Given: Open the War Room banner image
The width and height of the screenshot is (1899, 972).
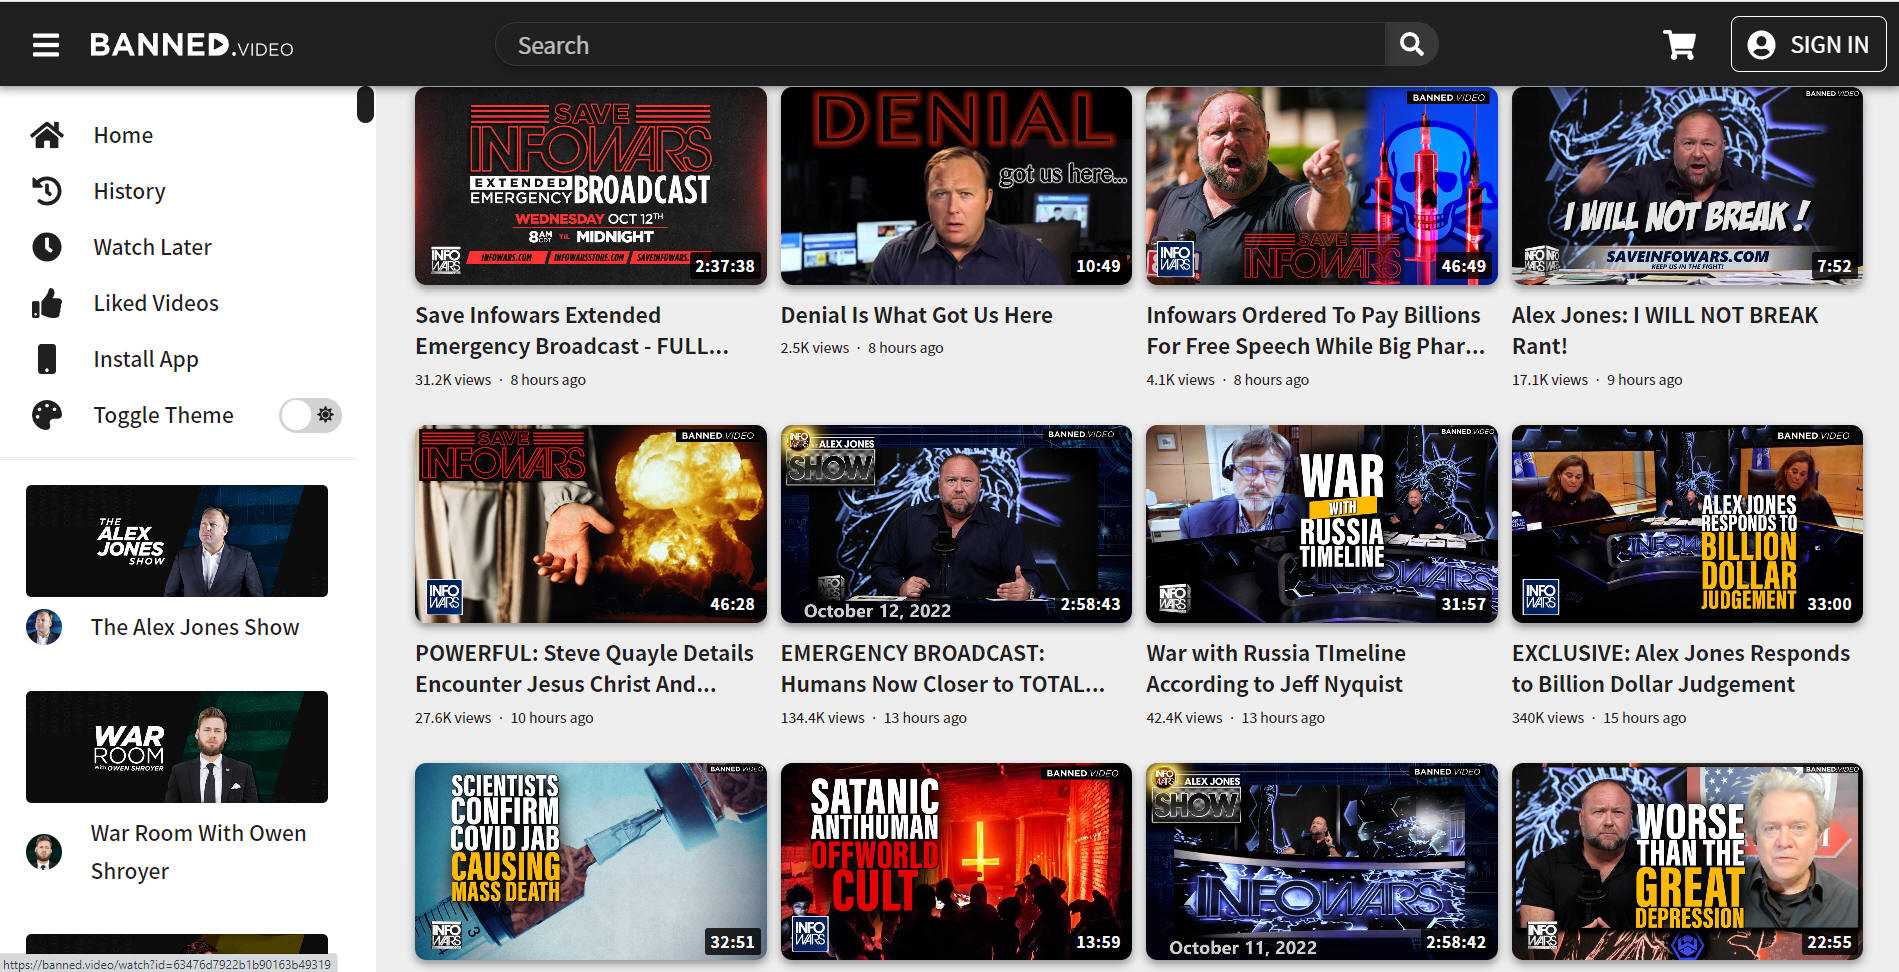Looking at the screenshot, I should (x=177, y=747).
